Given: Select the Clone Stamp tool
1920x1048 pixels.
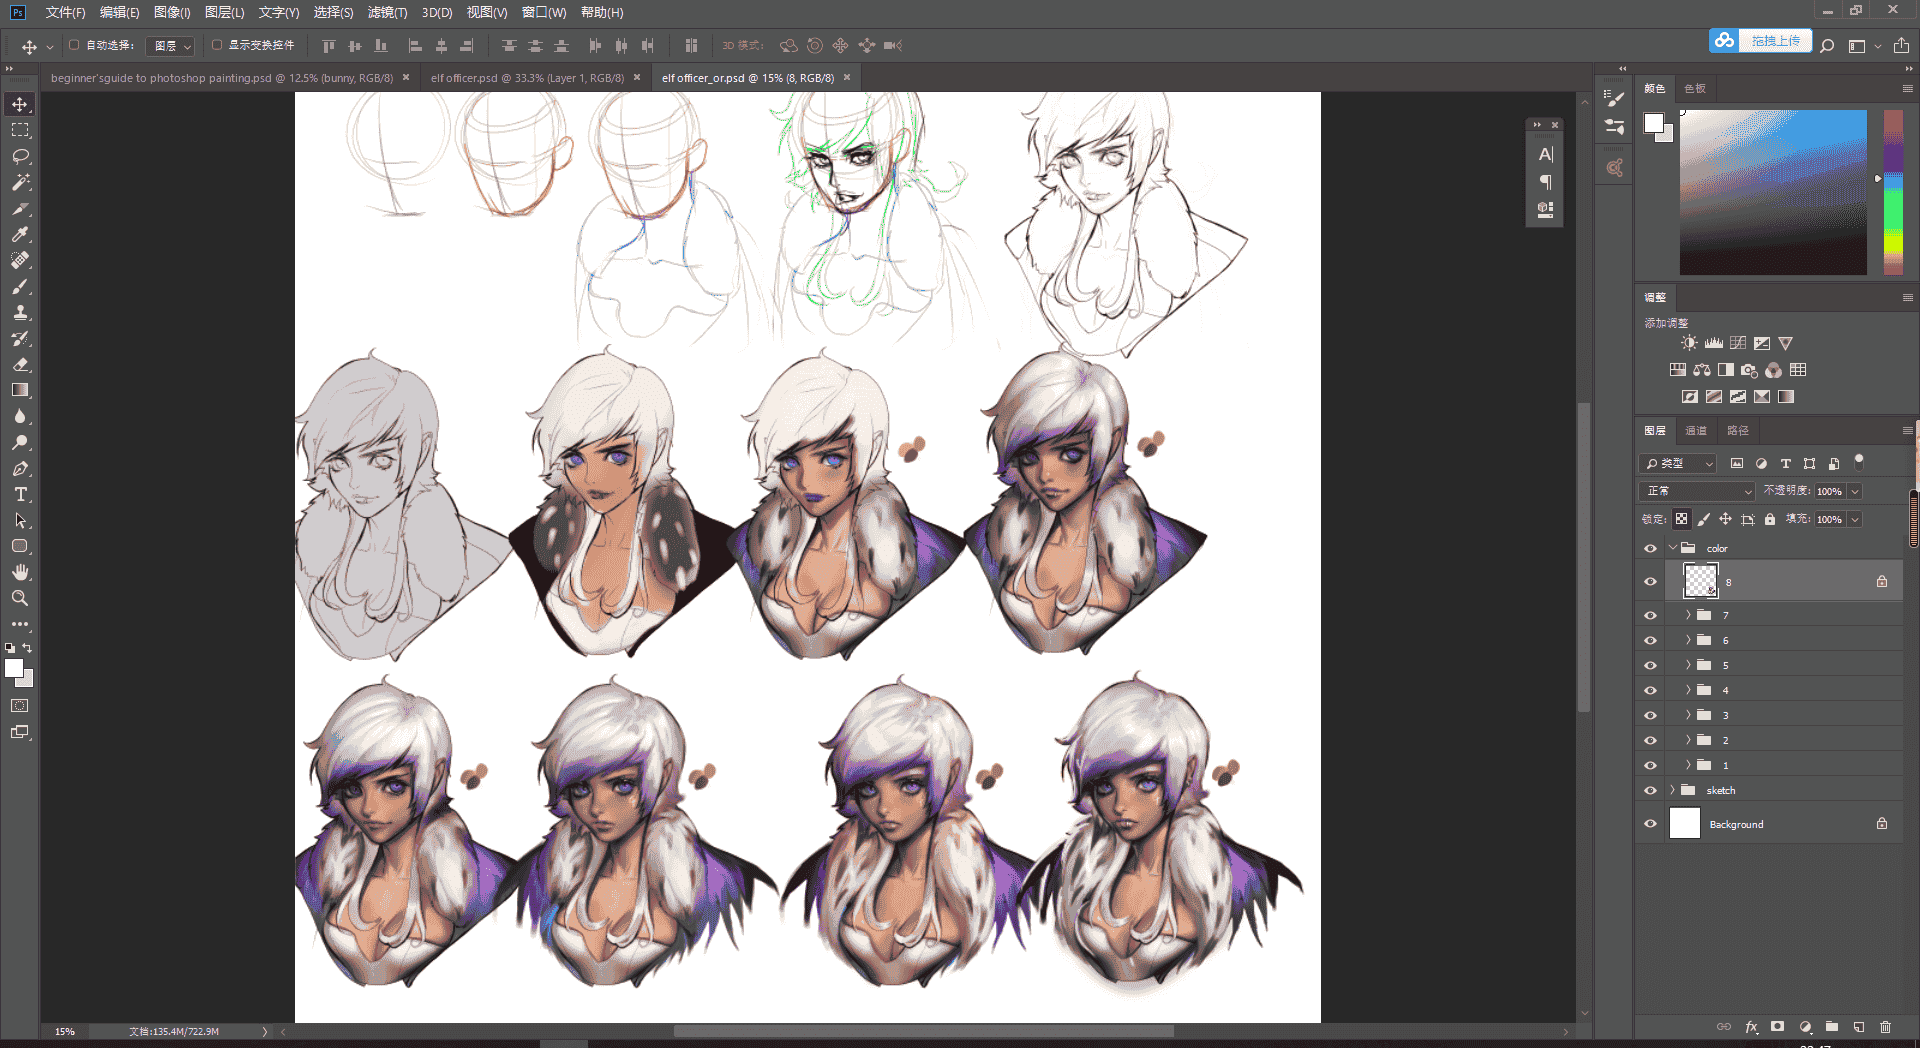Looking at the screenshot, I should [20, 312].
